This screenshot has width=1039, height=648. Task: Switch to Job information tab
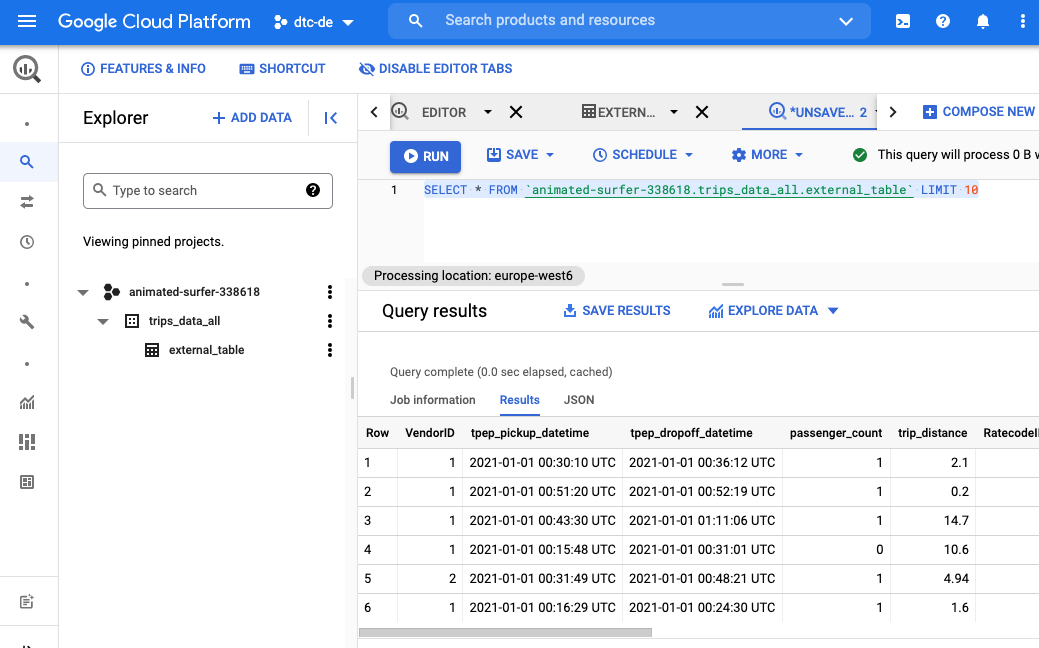(433, 400)
